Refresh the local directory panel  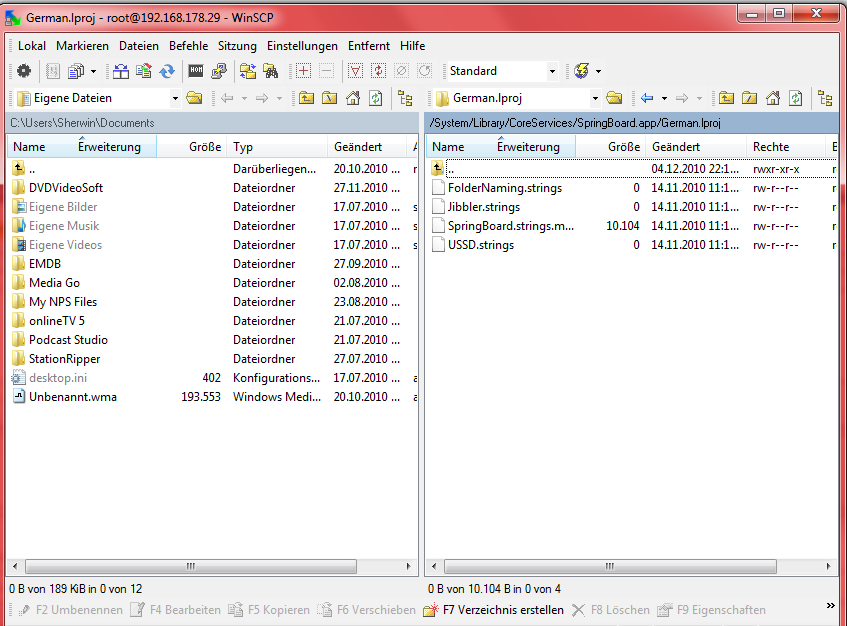click(x=376, y=98)
